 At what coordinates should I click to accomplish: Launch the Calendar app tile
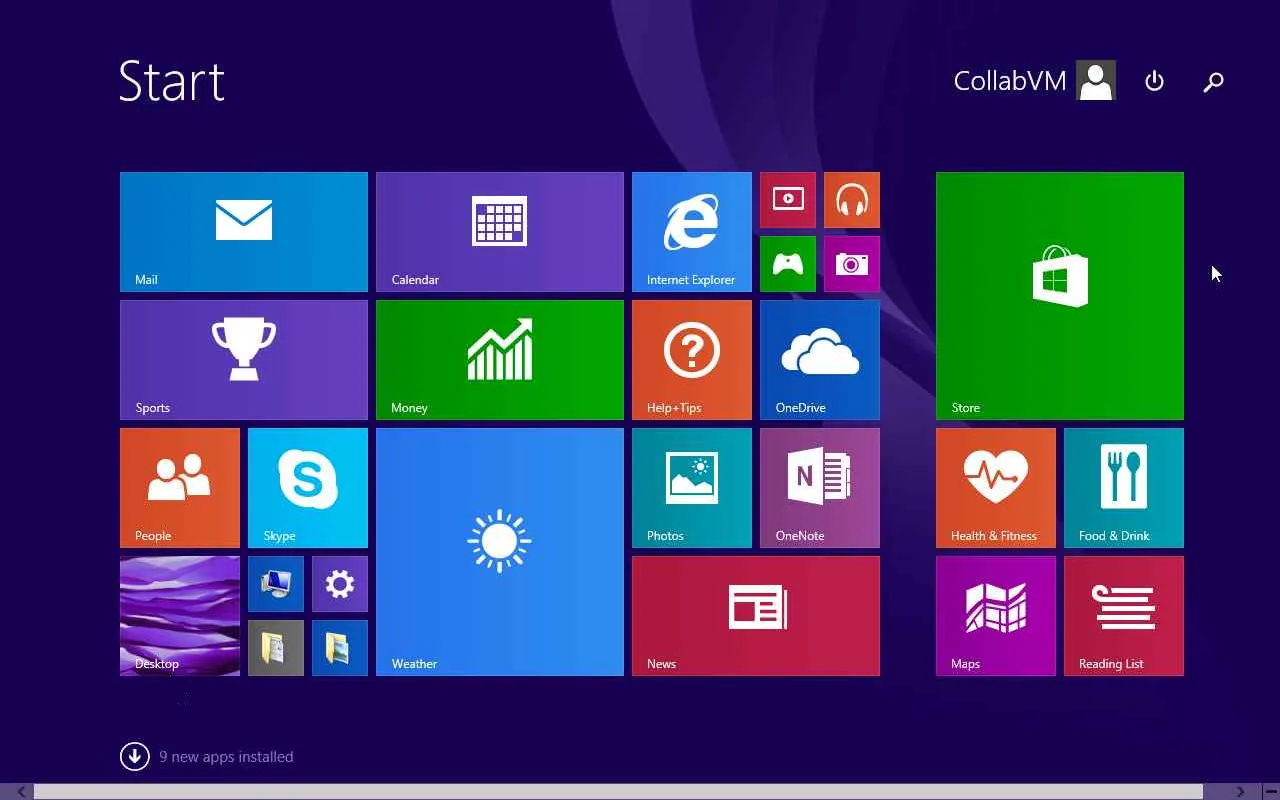500,232
